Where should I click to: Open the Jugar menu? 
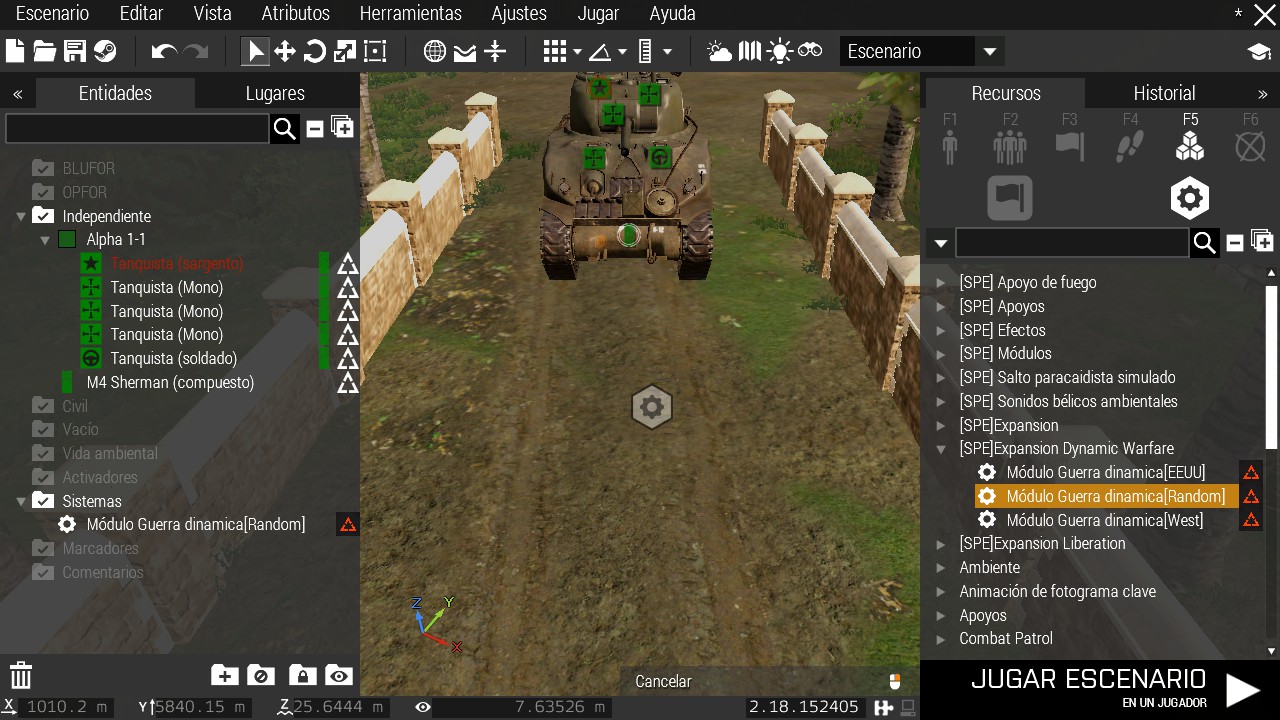[x=598, y=14]
